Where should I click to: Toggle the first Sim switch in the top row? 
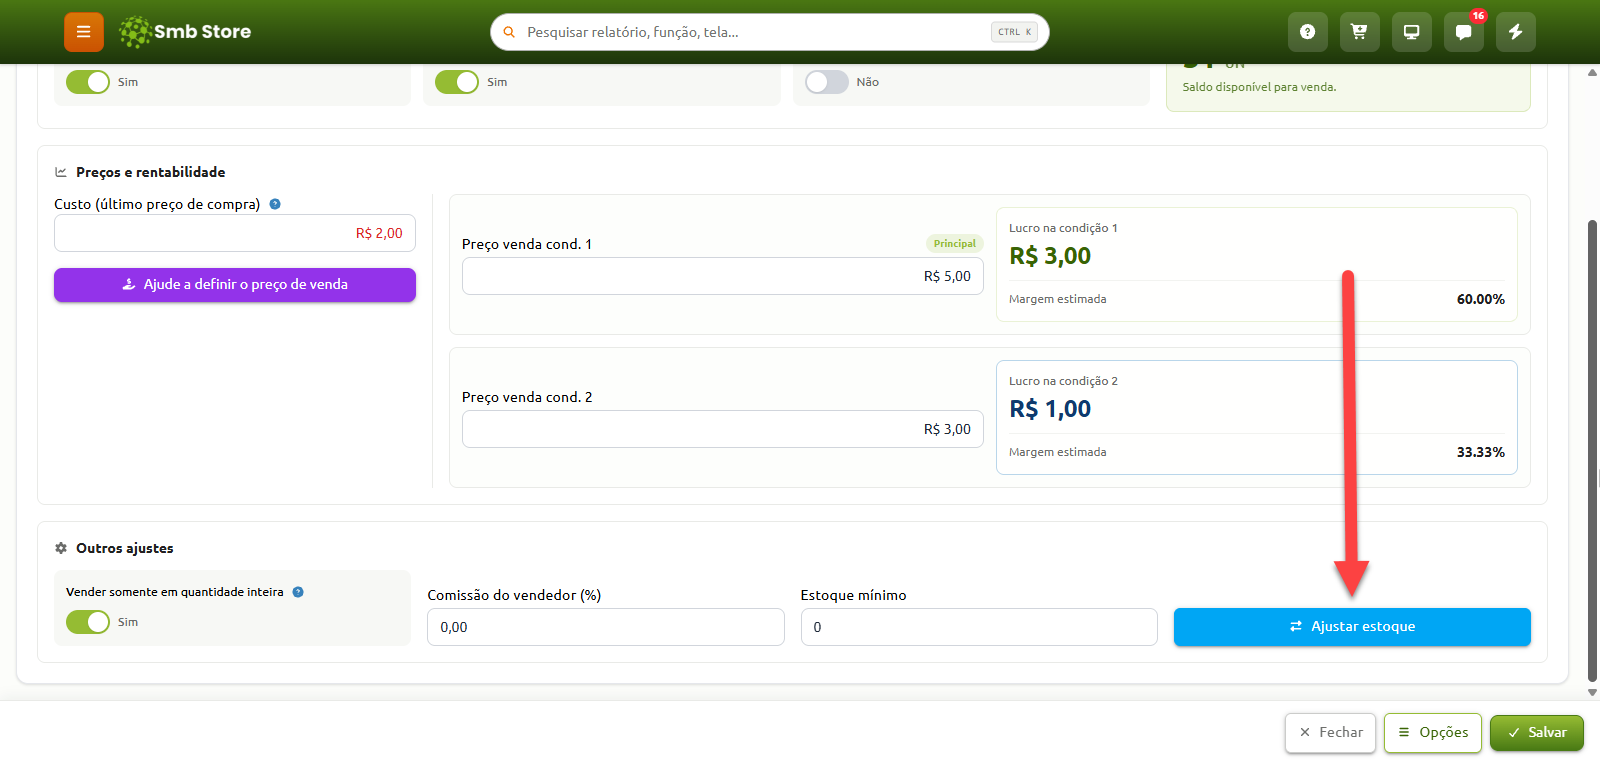(x=88, y=82)
